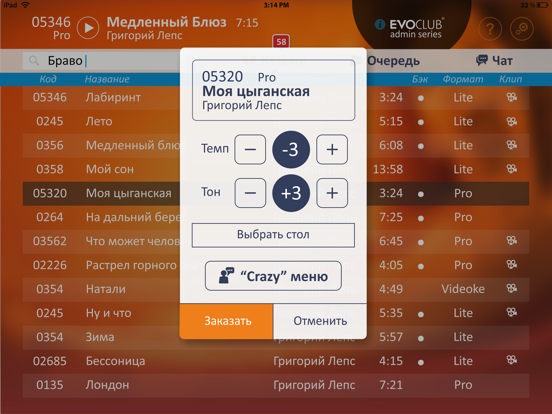The height and width of the screenshot is (414, 552).
Task: Tap the back-vocal dot in Бессоница row
Action: tap(420, 362)
